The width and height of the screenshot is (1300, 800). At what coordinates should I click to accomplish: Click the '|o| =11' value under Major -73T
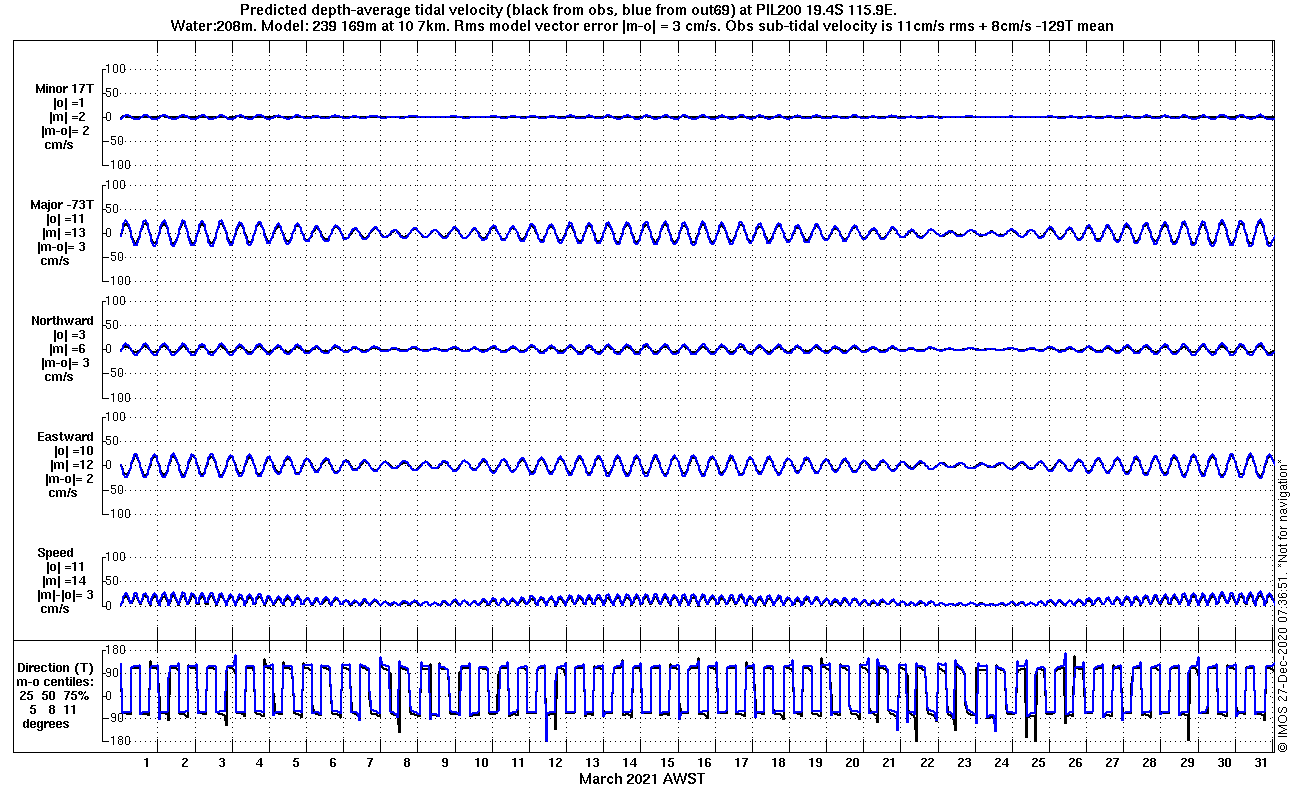67,219
